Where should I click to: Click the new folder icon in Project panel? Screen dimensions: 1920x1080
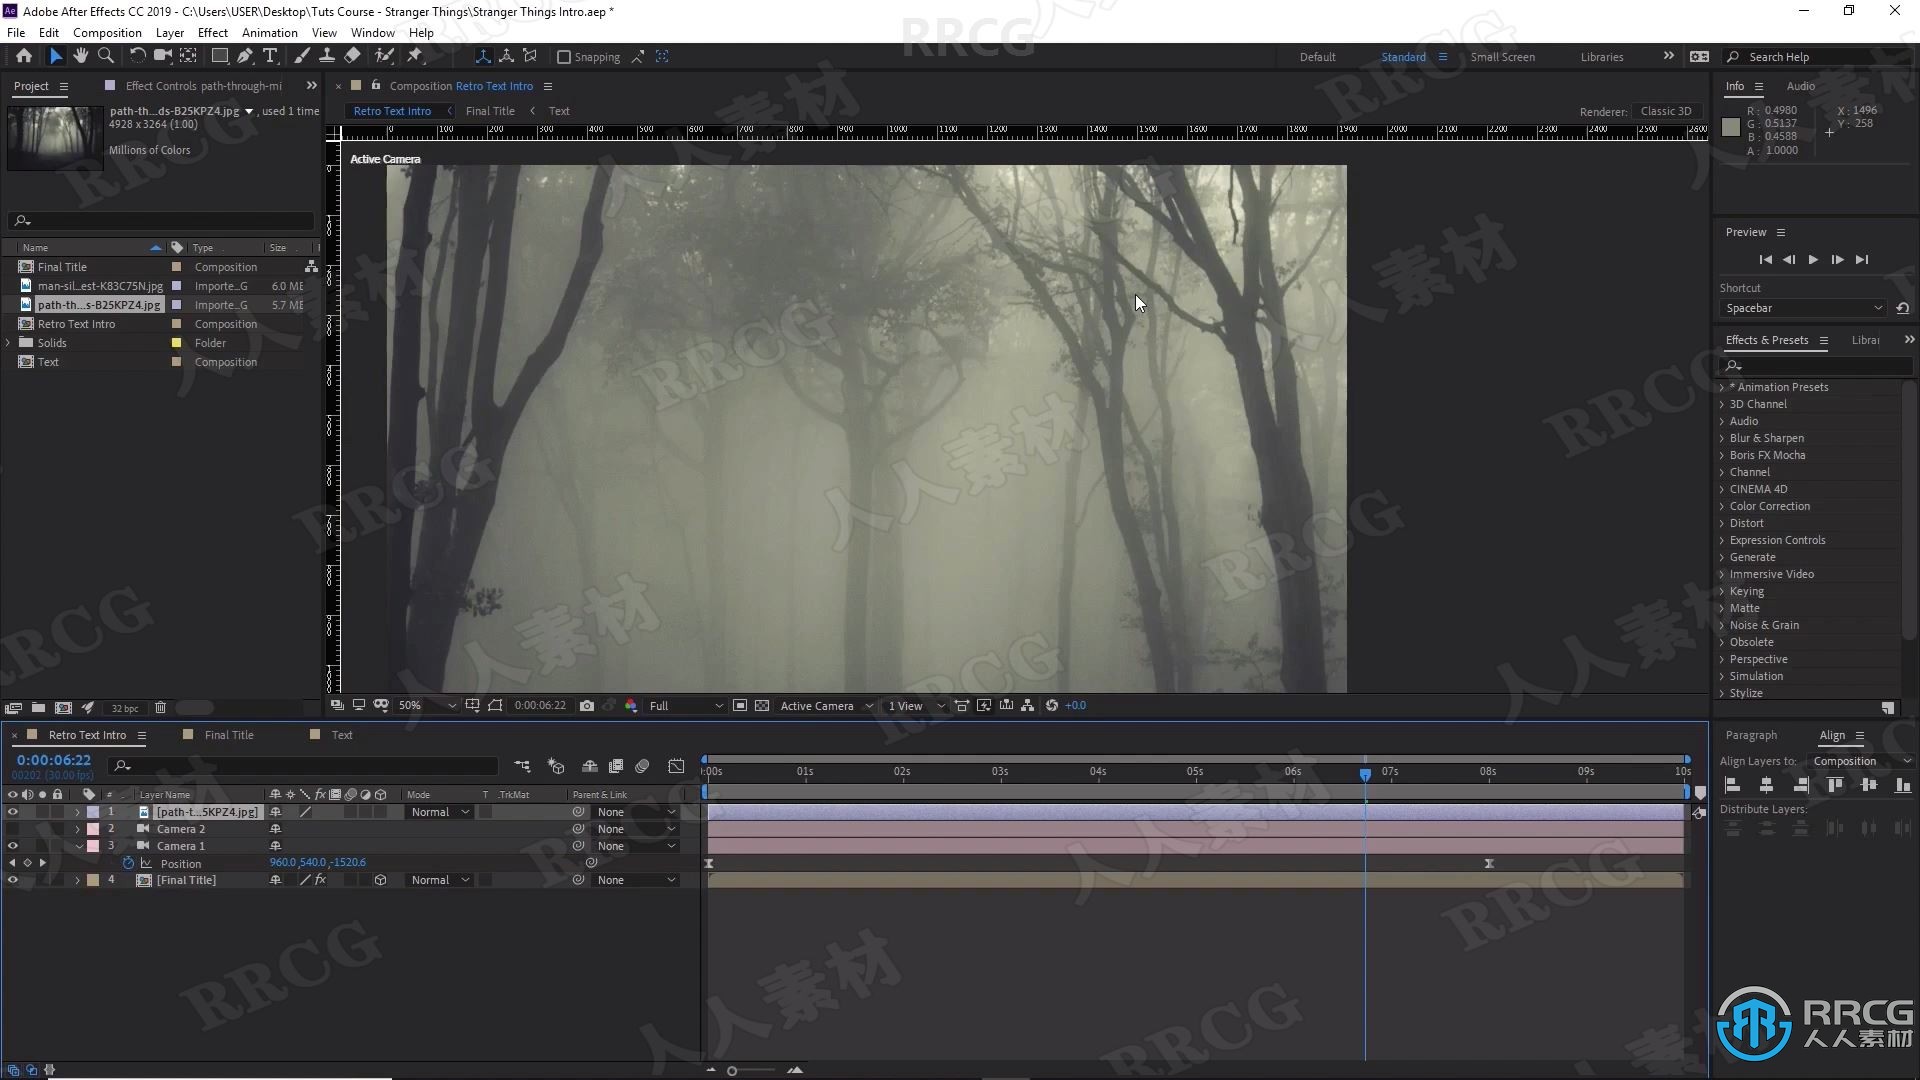(38, 708)
